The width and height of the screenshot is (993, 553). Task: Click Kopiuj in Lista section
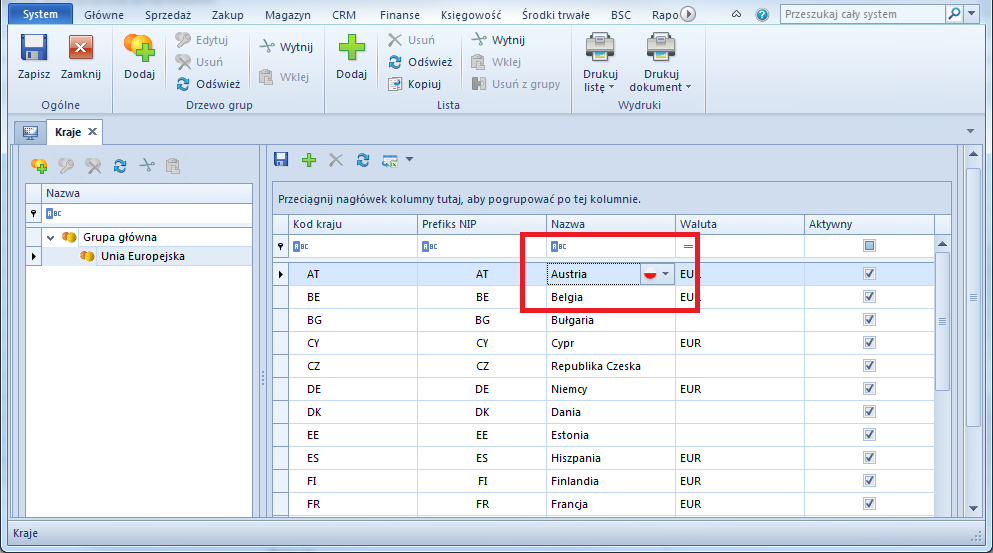pos(415,84)
